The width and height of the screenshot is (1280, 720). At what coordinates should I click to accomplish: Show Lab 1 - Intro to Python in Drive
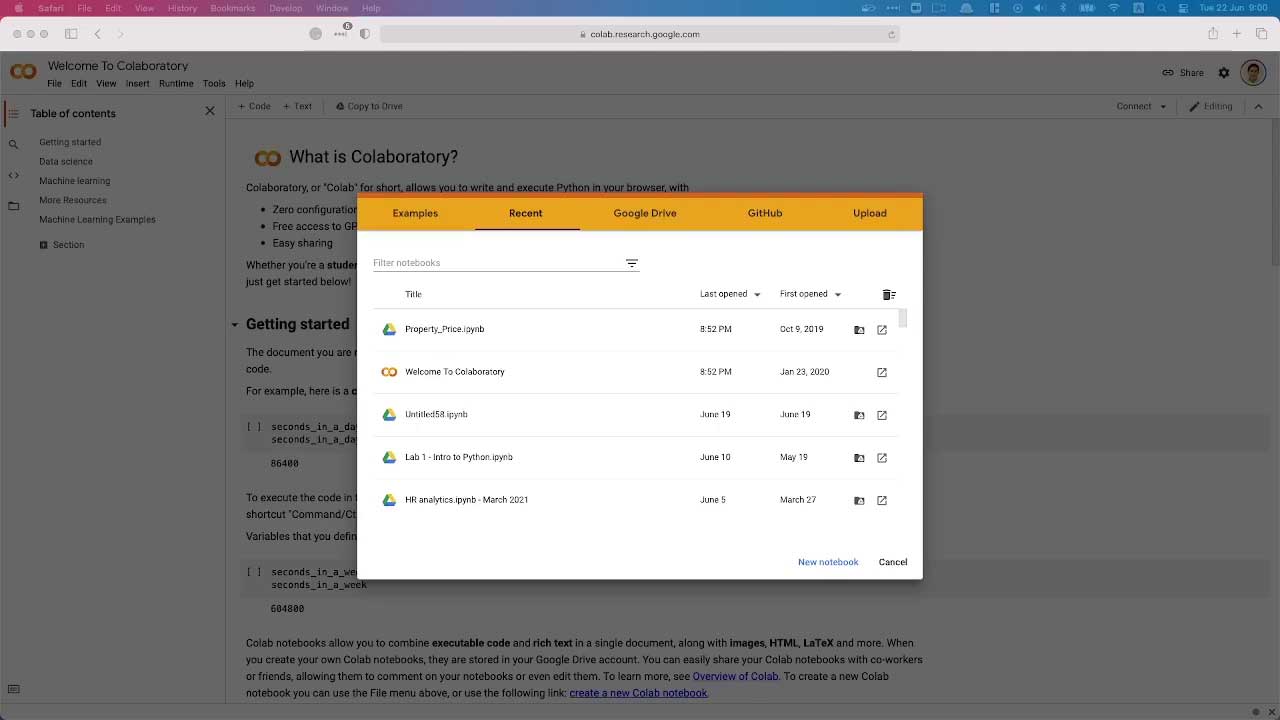point(859,458)
